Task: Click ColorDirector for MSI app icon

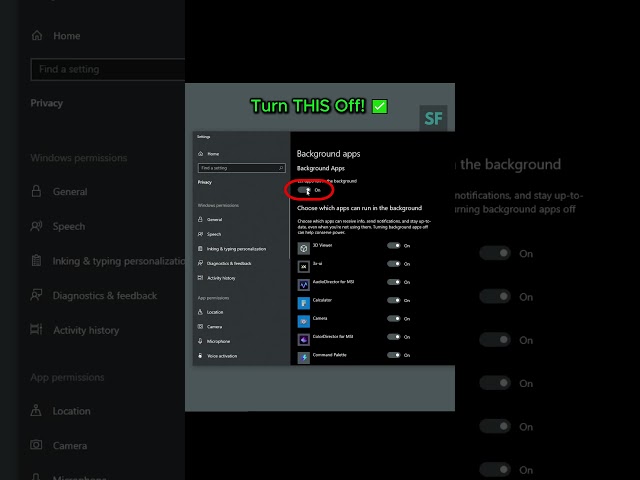Action: coord(304,340)
